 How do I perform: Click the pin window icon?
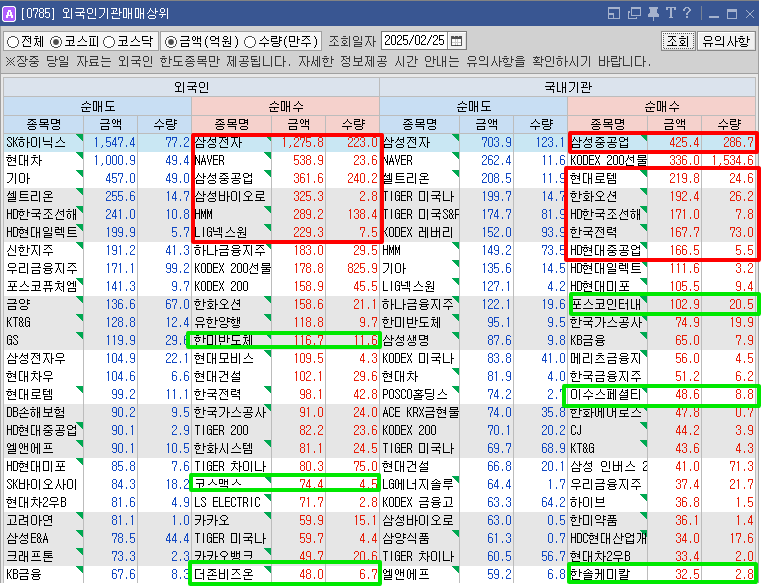654,13
